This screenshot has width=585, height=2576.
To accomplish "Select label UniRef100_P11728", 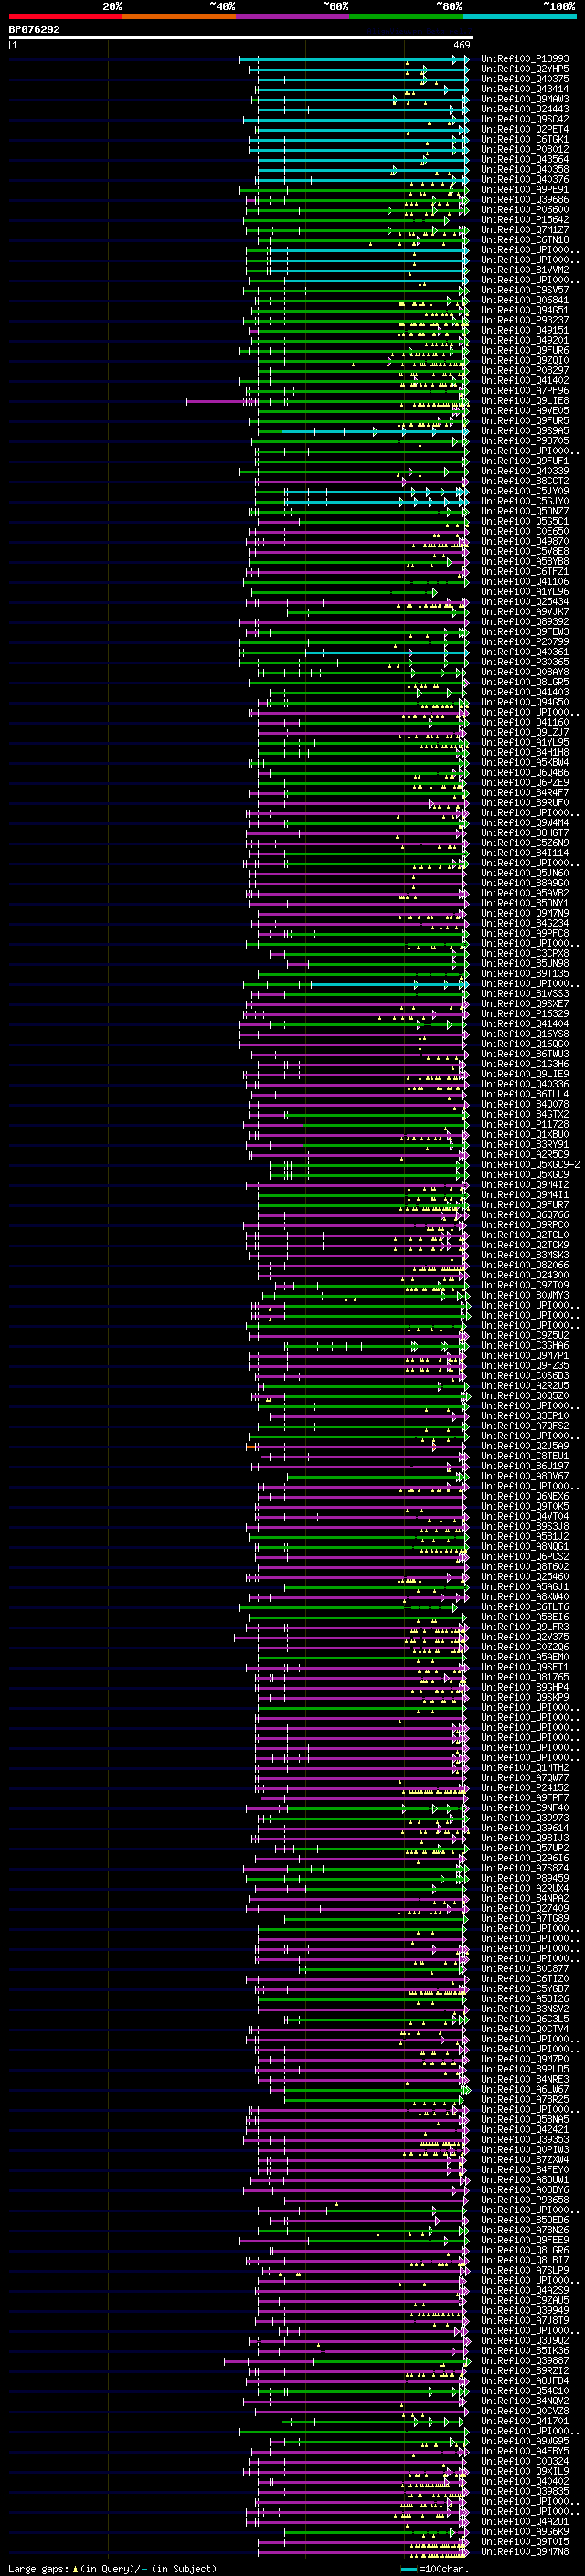I will point(524,1124).
